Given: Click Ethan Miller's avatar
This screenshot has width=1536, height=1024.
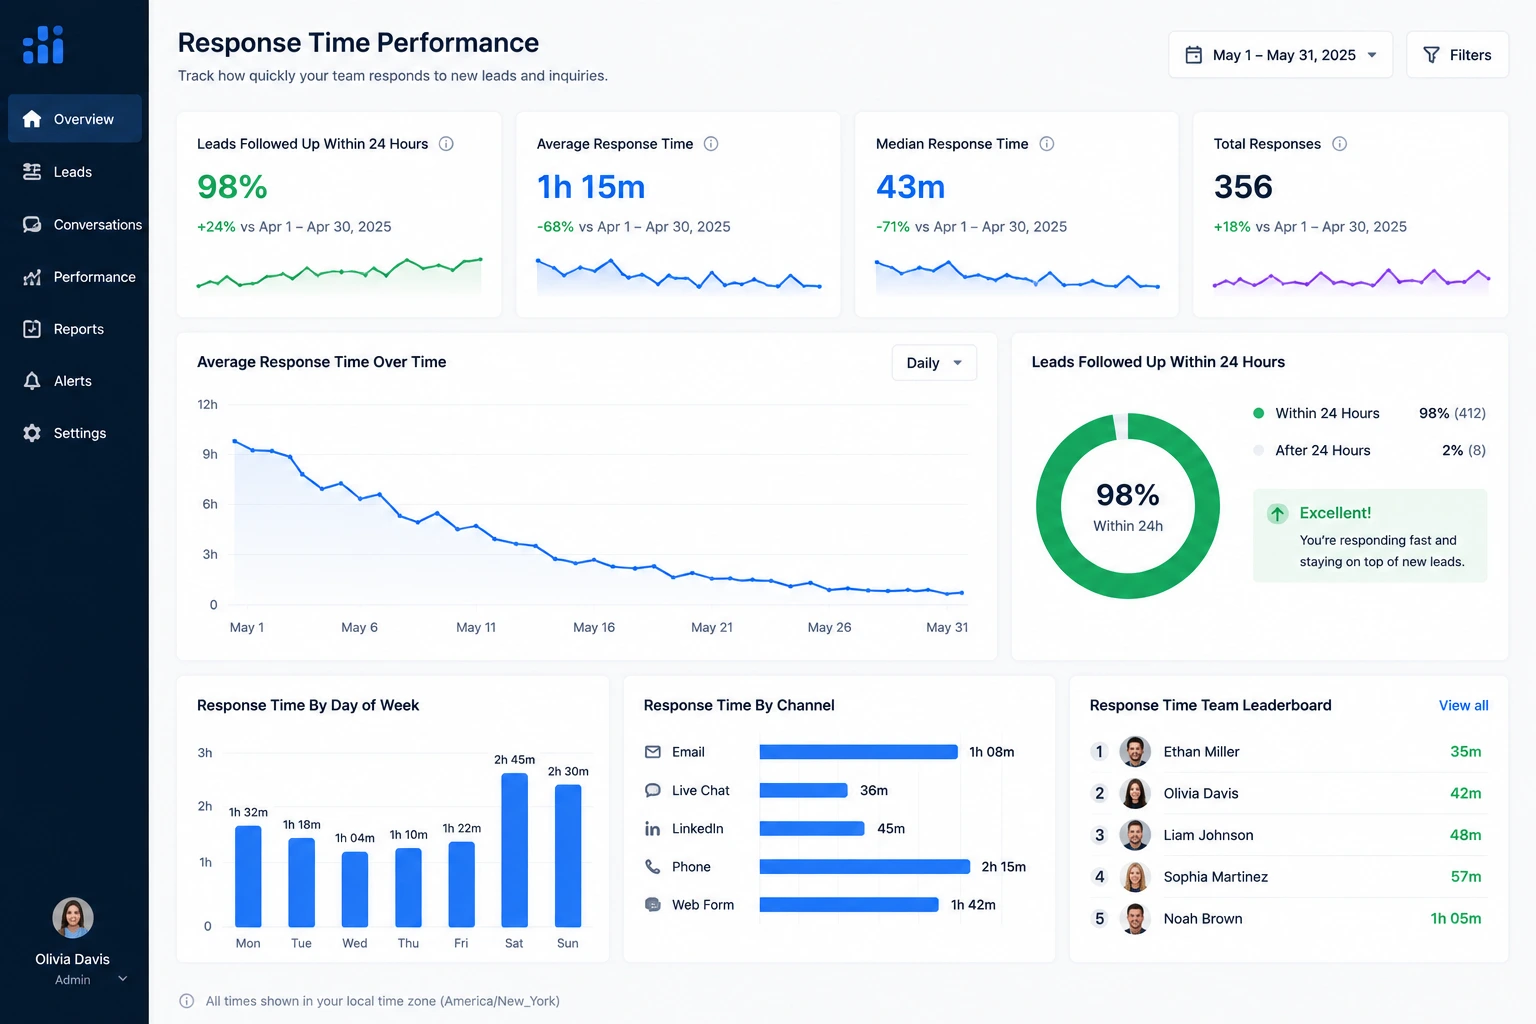Looking at the screenshot, I should coord(1134,752).
